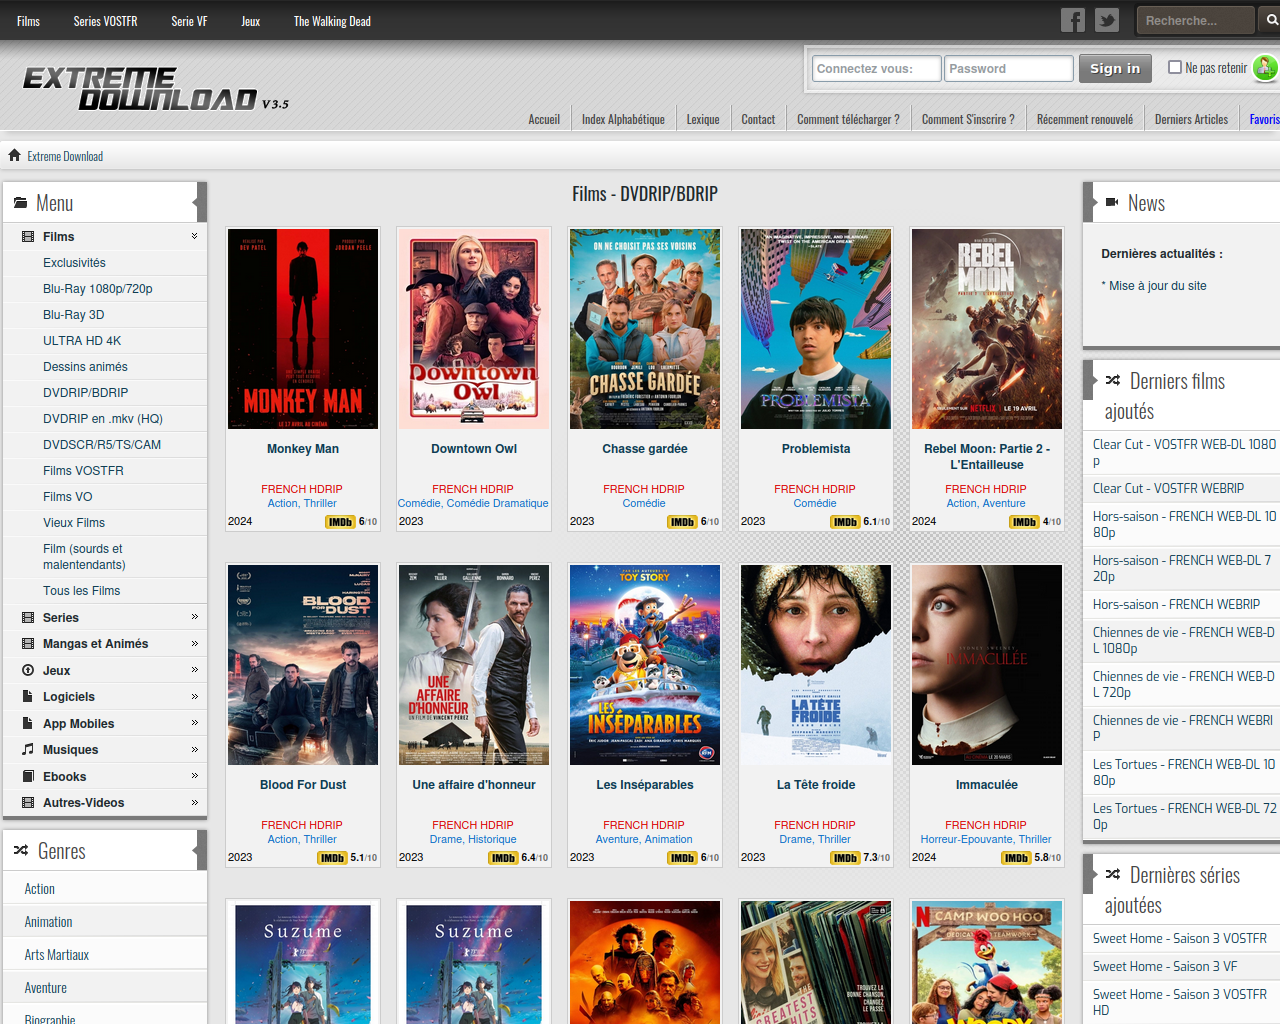This screenshot has width=1280, height=1024.
Task: Expand the Logiciels section arrow
Action: point(194,697)
